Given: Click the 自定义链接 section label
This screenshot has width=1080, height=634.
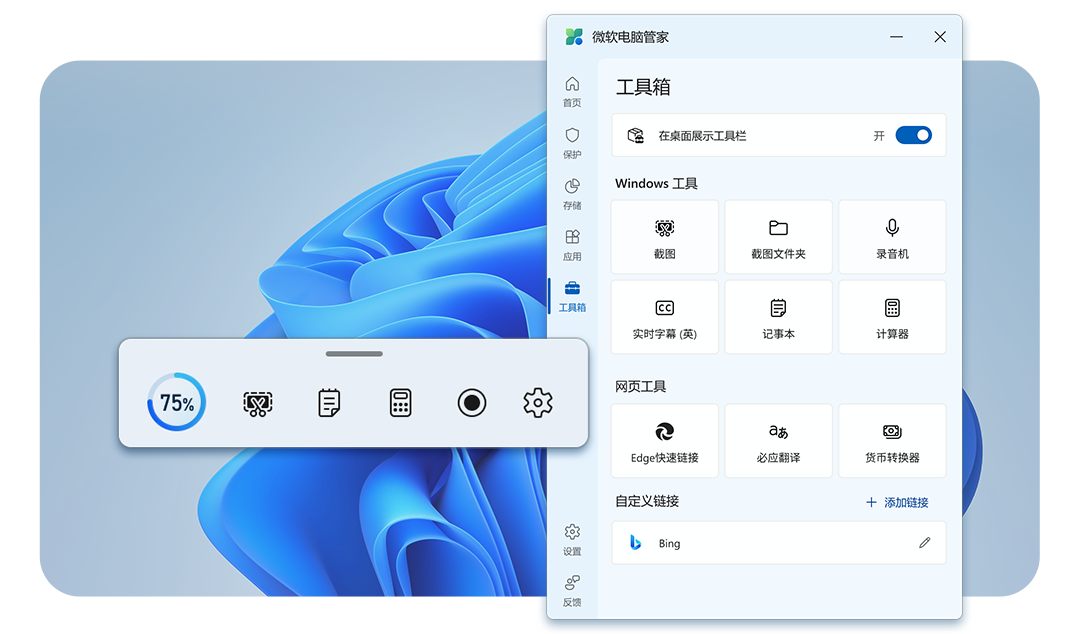Looking at the screenshot, I should (x=647, y=501).
